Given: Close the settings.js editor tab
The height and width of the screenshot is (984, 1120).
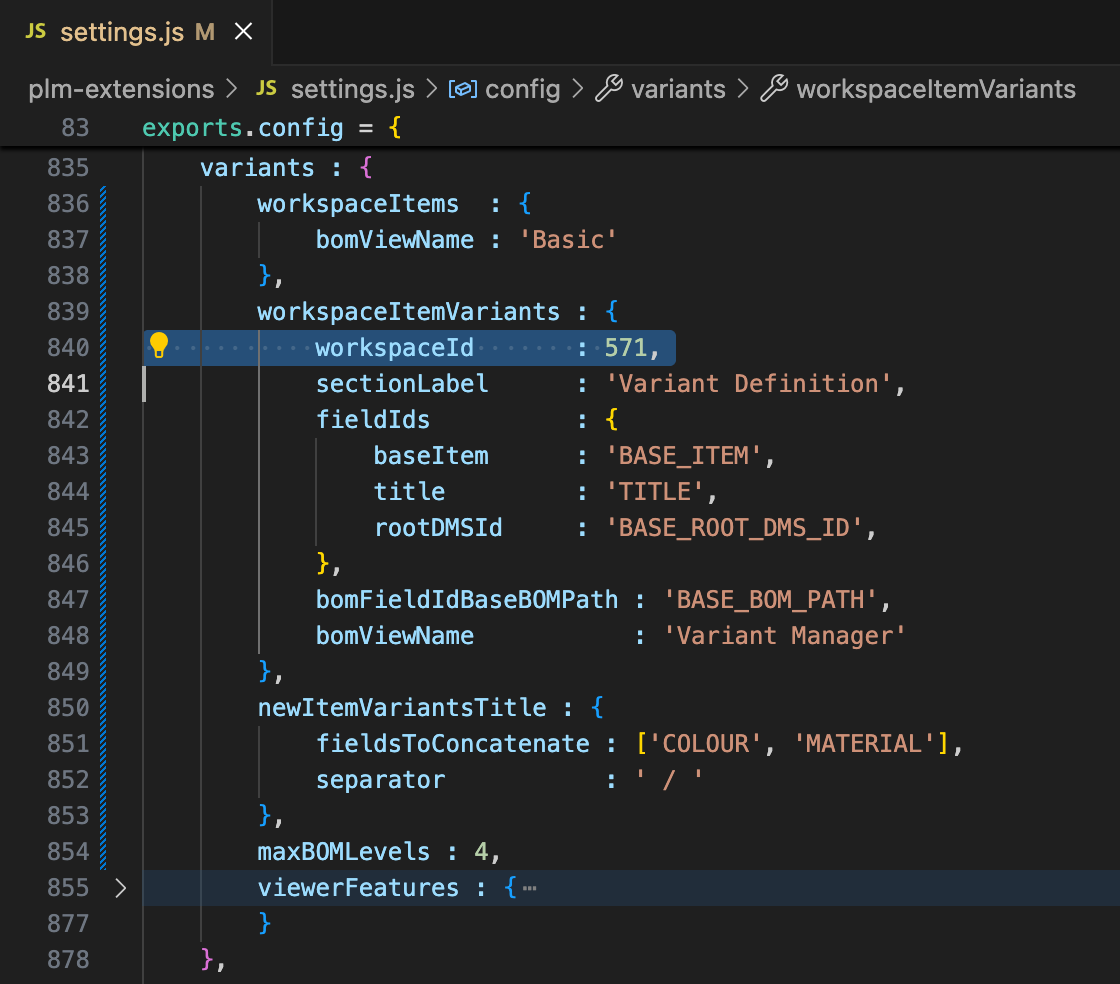Looking at the screenshot, I should coord(243,32).
